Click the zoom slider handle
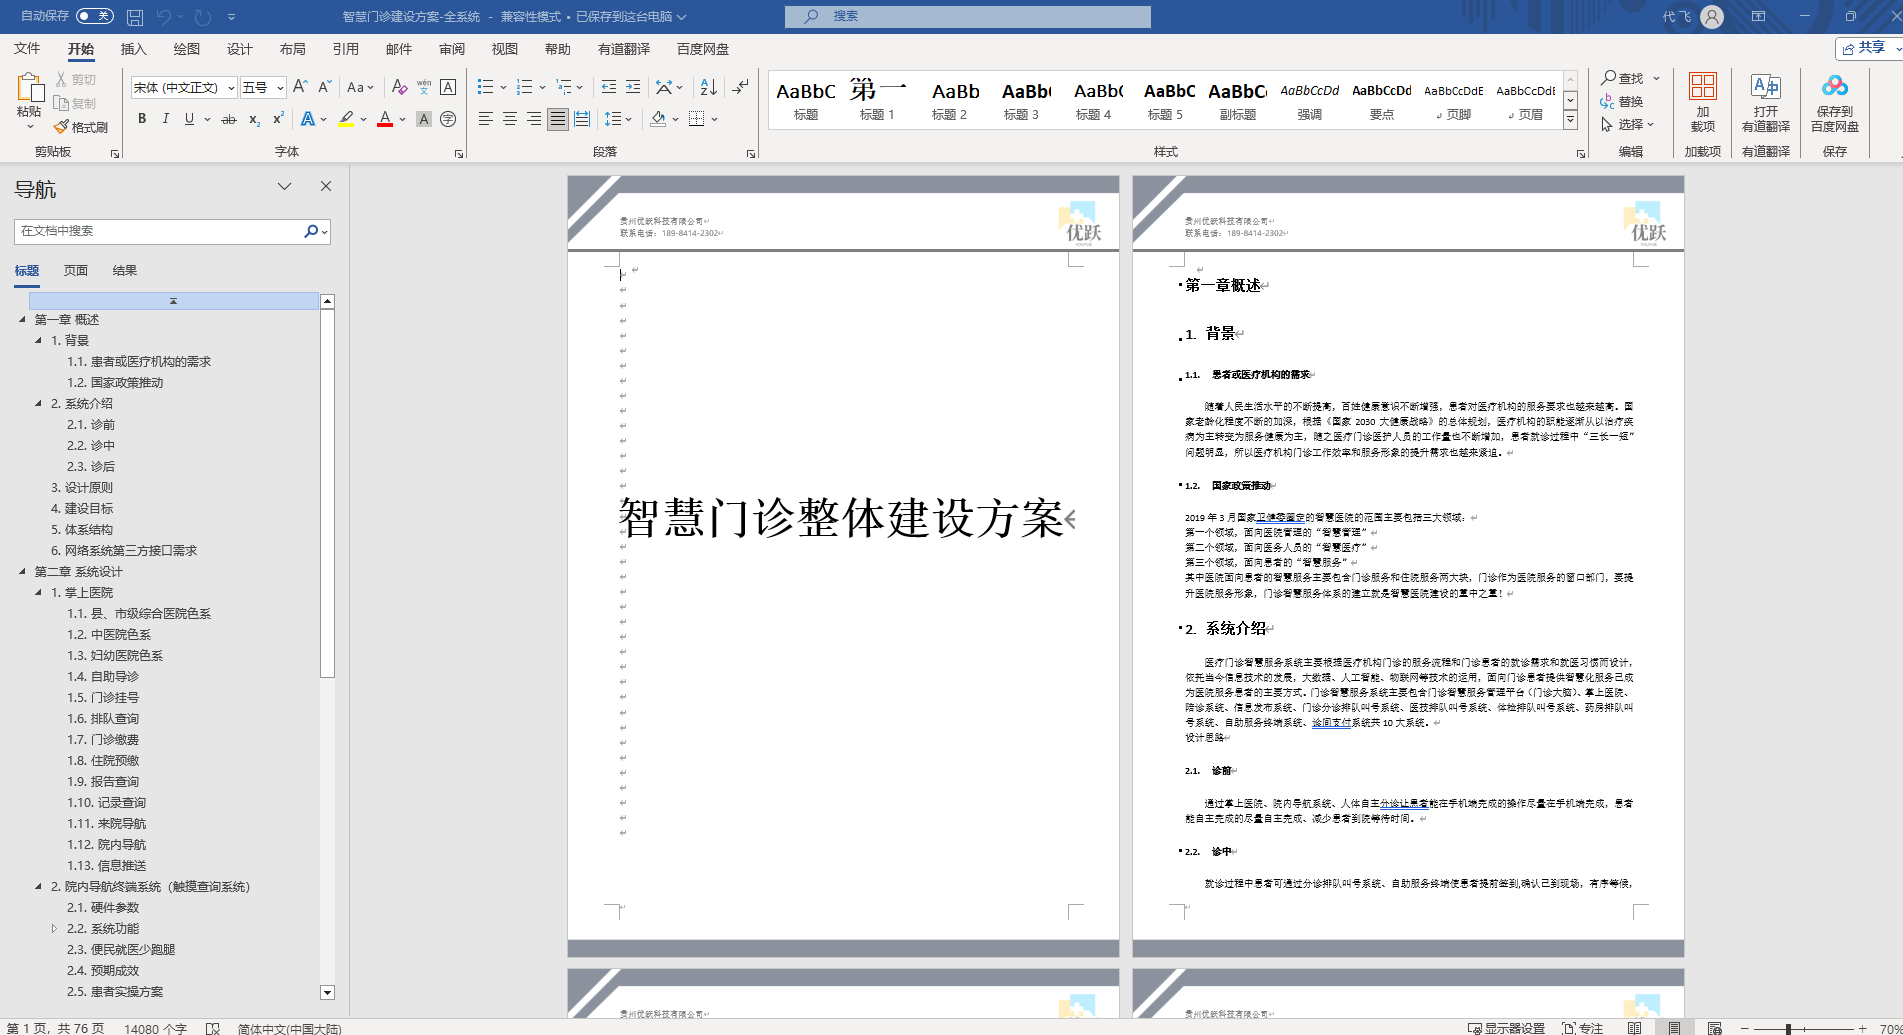The width and height of the screenshot is (1903, 1035). click(x=1789, y=1029)
